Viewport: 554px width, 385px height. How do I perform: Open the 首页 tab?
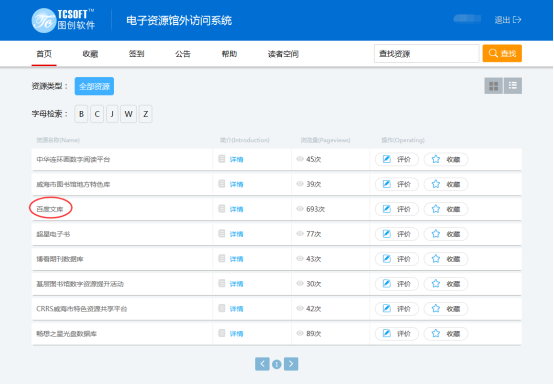44,54
